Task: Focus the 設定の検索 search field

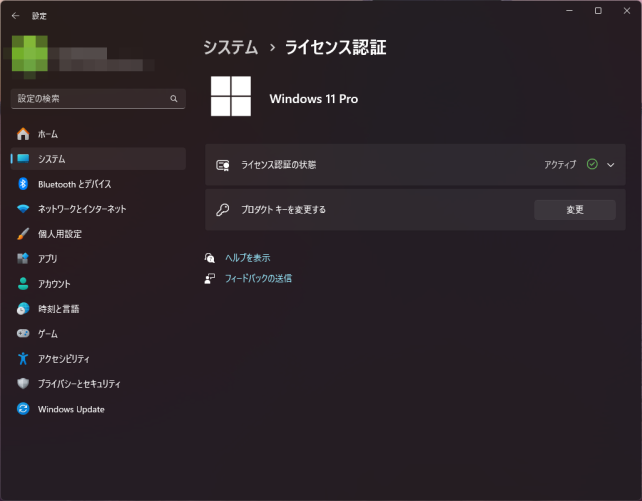Action: click(x=98, y=99)
